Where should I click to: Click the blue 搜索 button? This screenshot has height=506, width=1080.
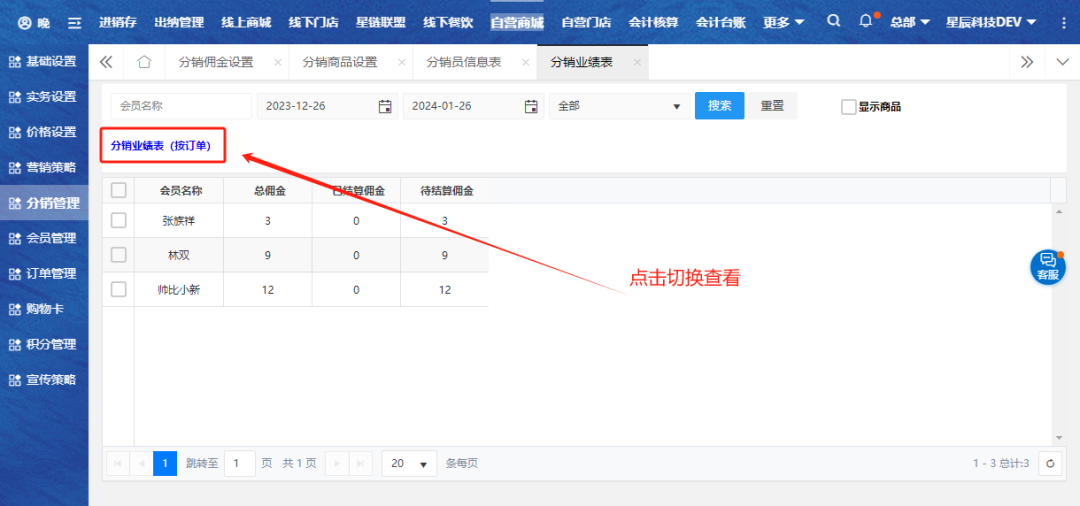click(719, 106)
